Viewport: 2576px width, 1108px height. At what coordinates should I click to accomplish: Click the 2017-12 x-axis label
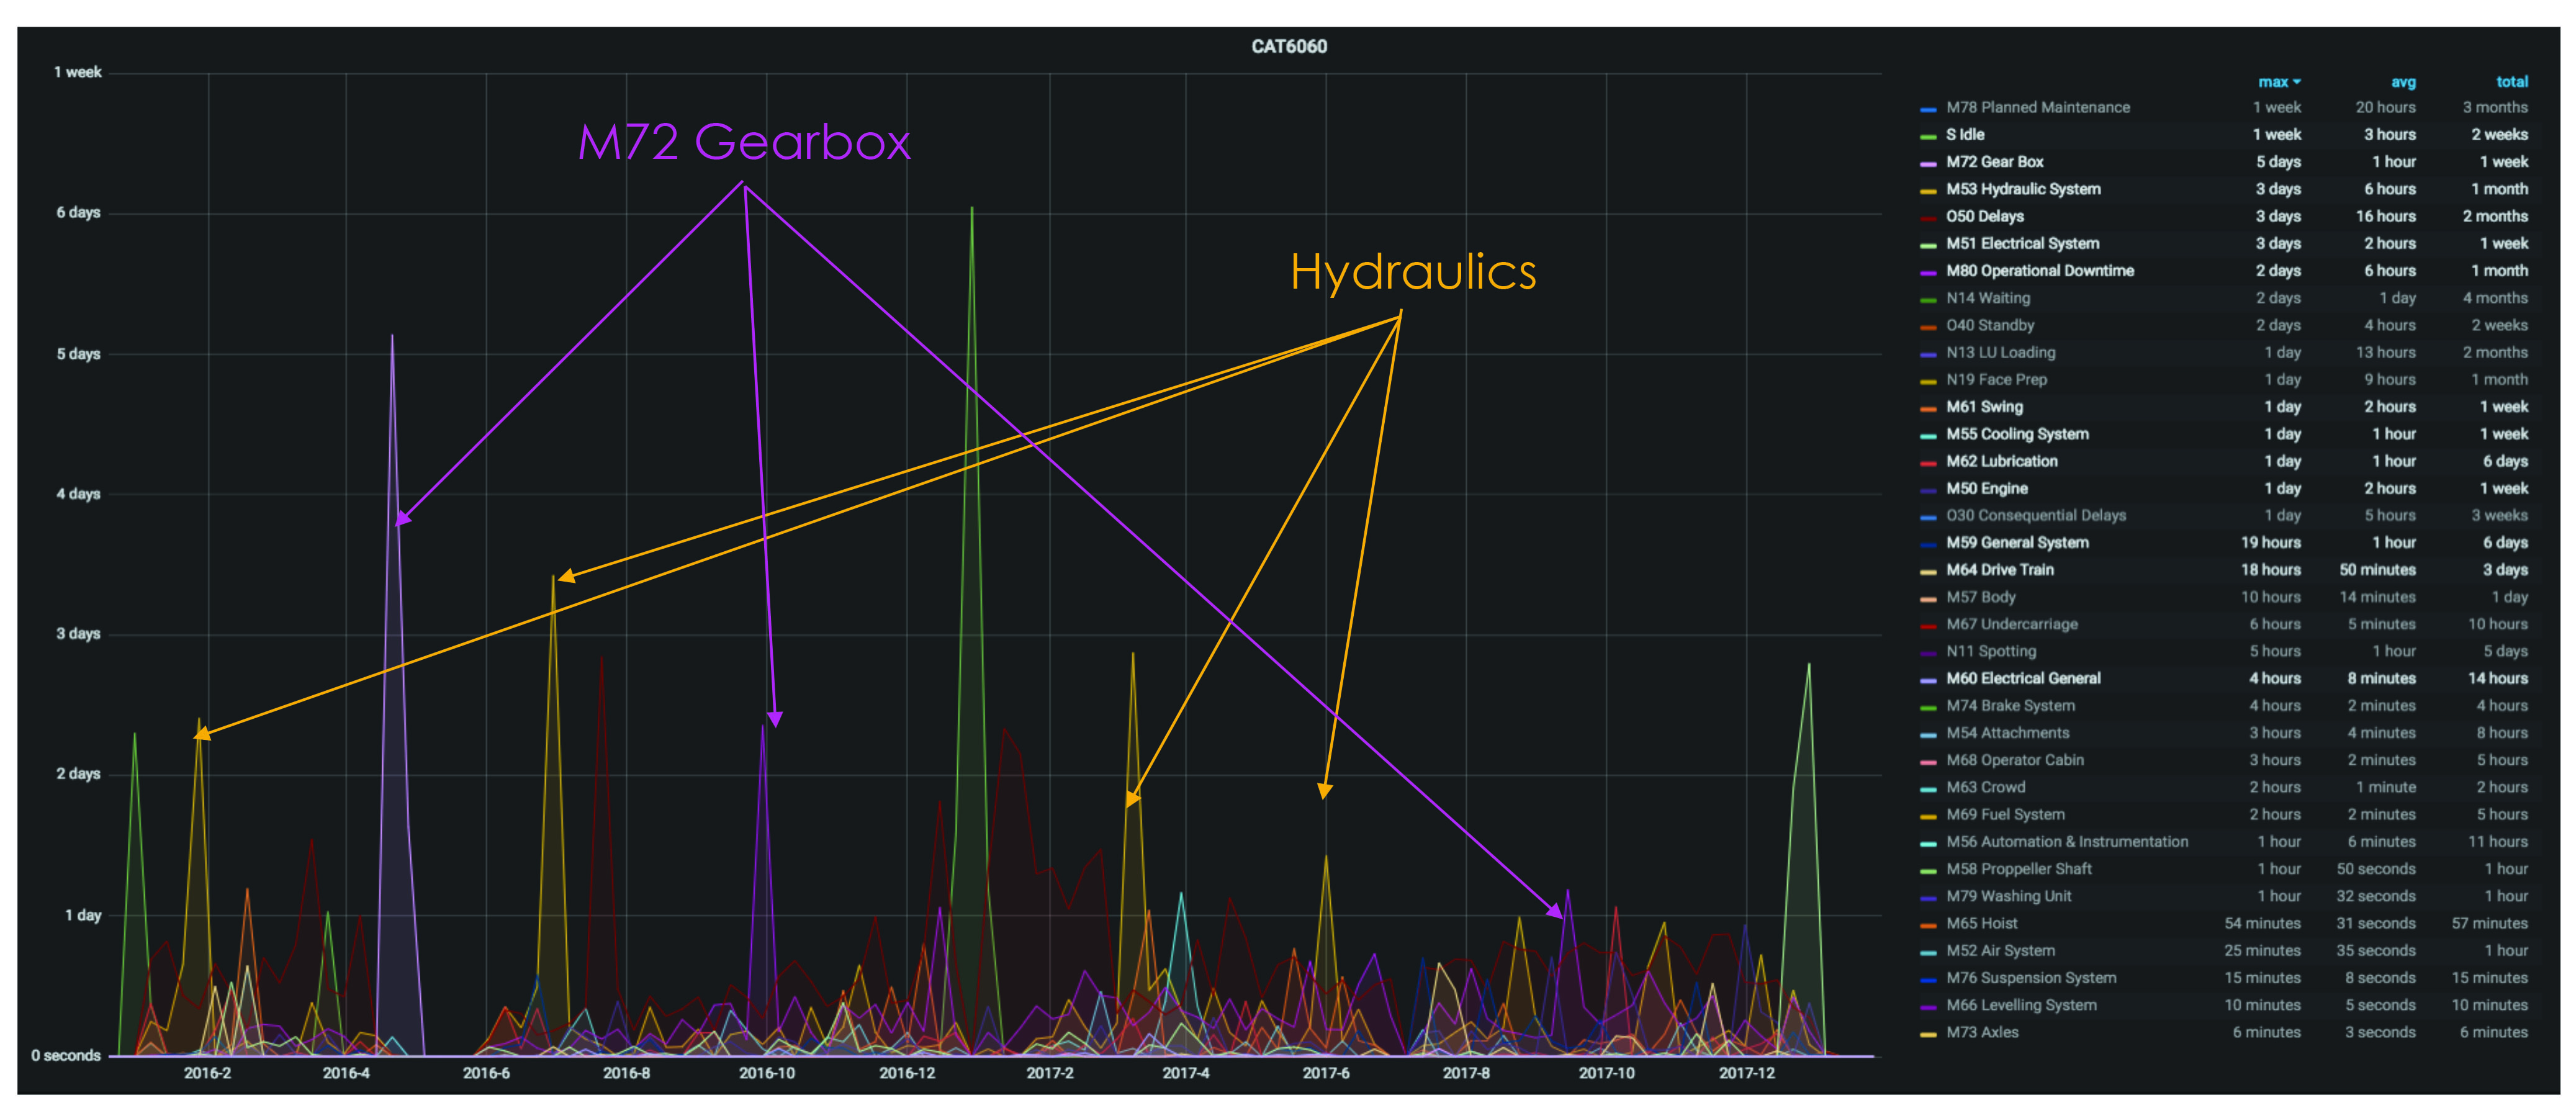[1746, 1073]
